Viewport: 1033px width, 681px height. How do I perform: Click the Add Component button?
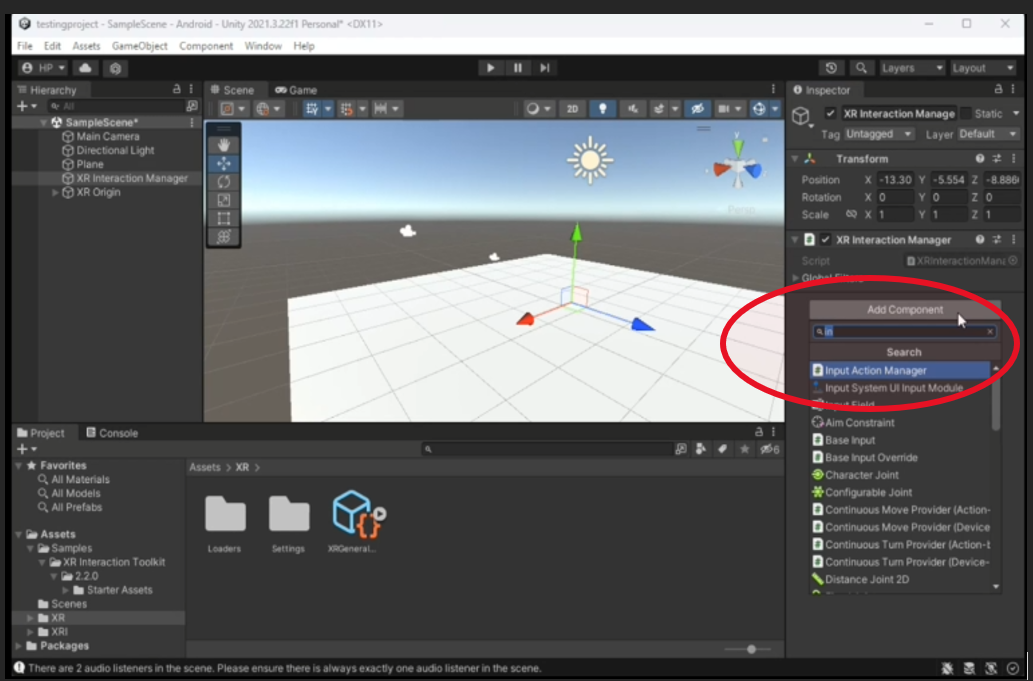[905, 310]
